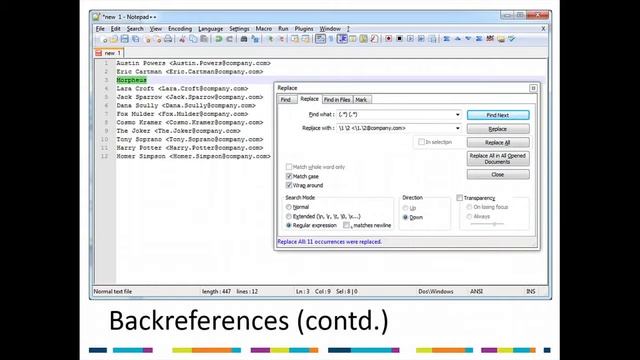Screen dimensions: 640x360
Task: Open the Language menu
Action: point(211,29)
